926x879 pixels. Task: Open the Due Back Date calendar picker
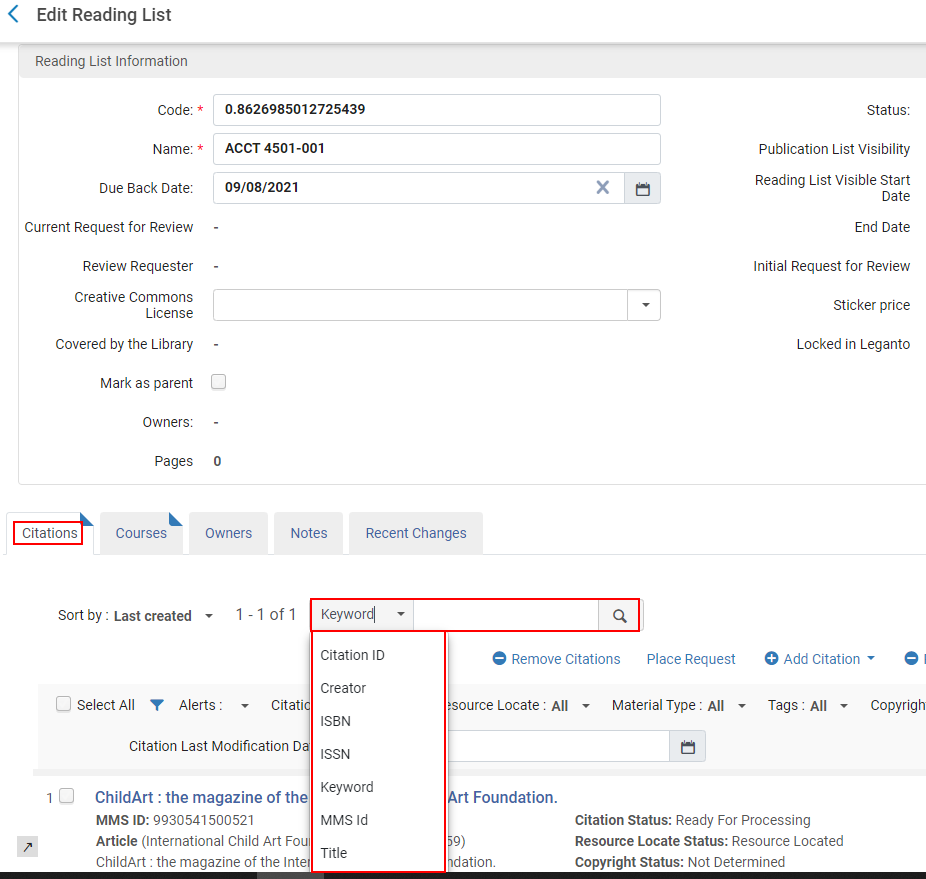(x=643, y=188)
